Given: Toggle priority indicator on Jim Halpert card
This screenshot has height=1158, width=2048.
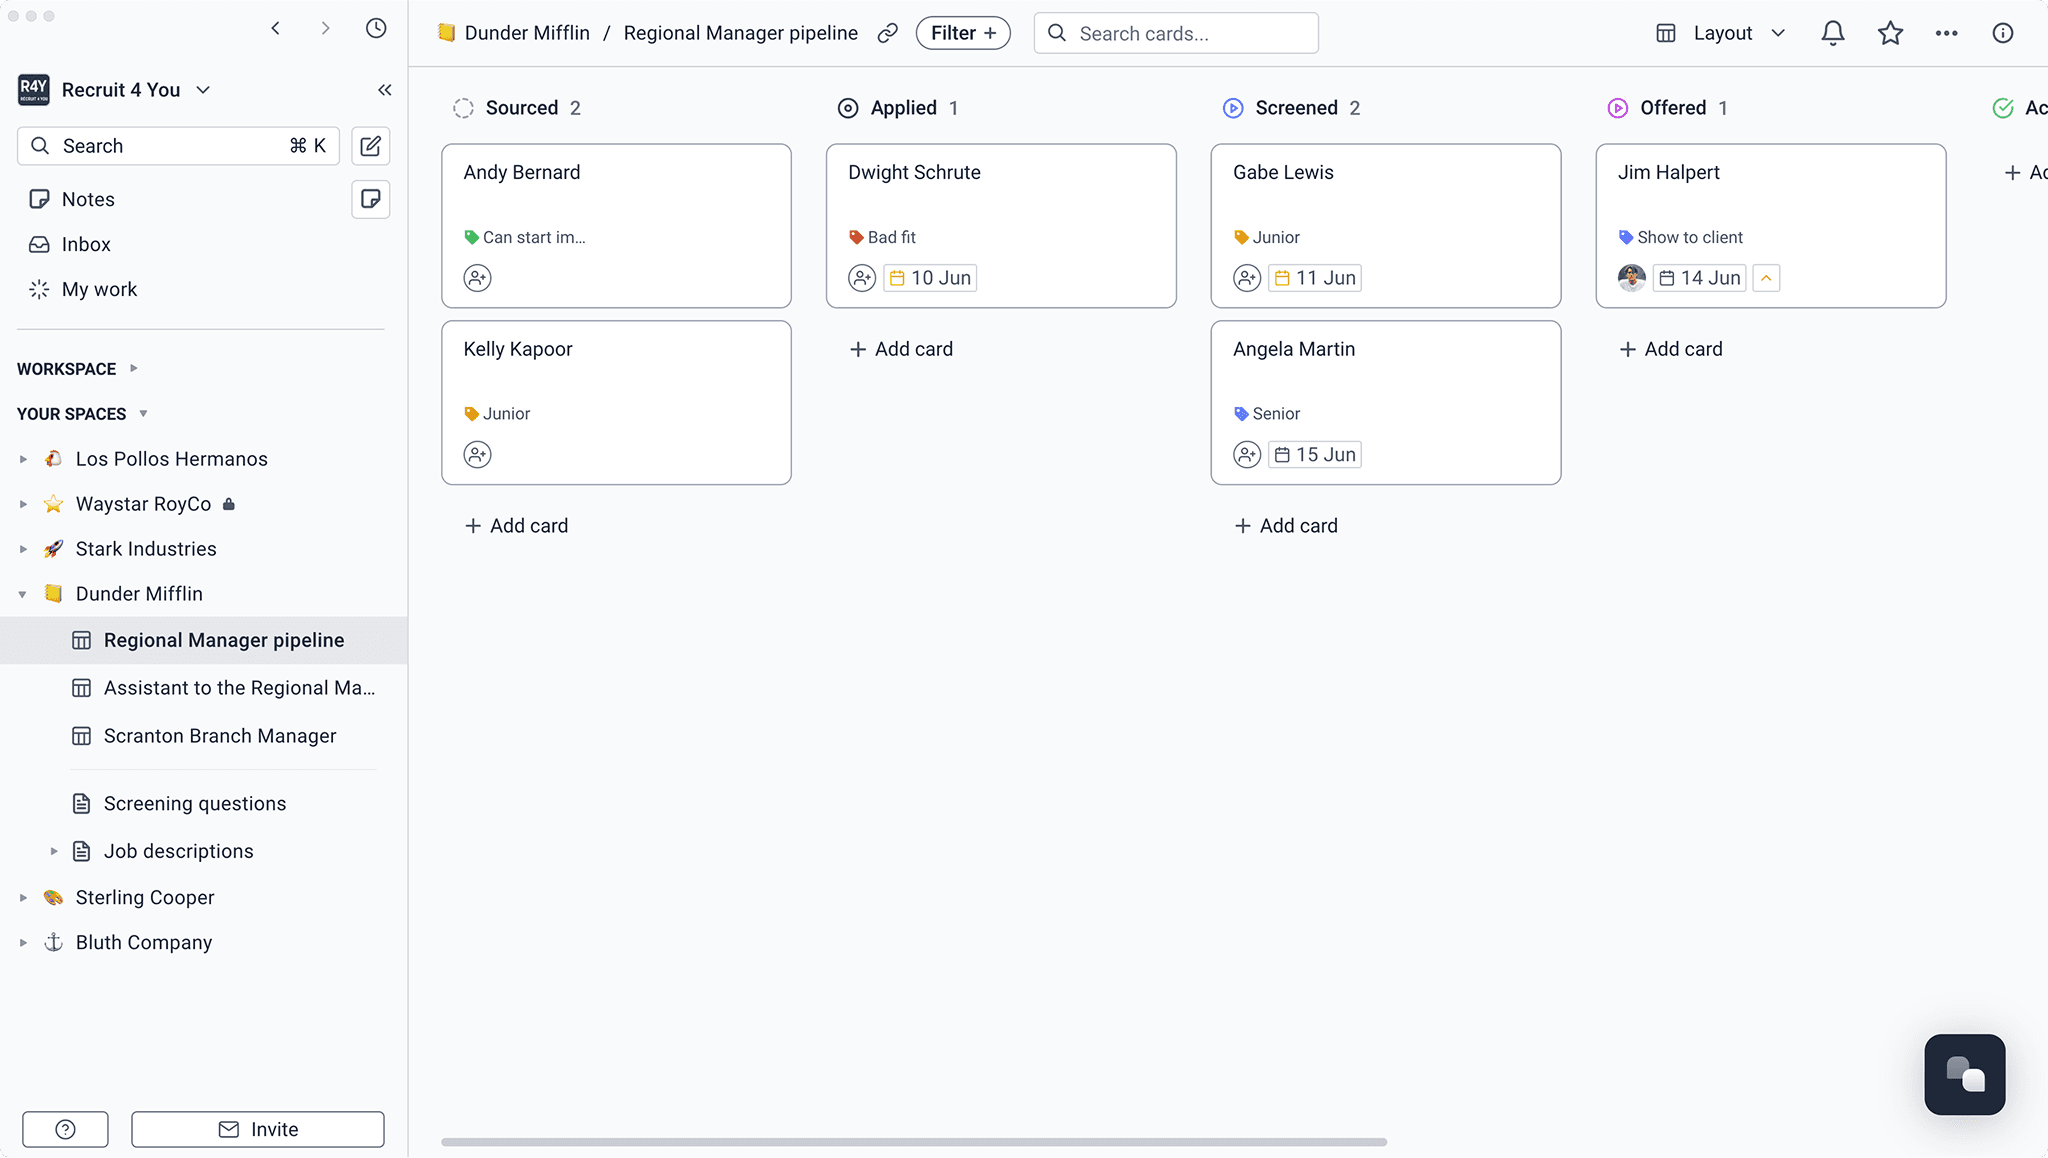Looking at the screenshot, I should tap(1767, 278).
